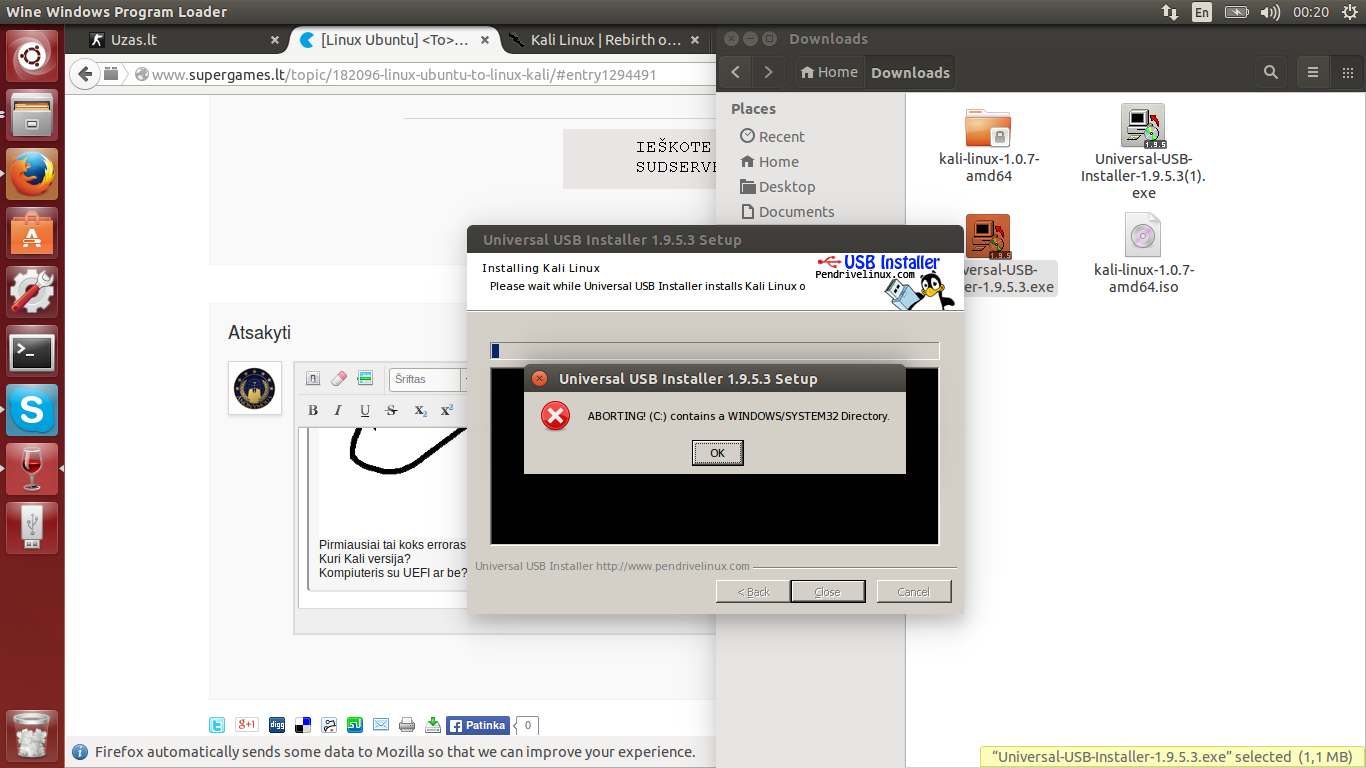Close the Uzas.lt tab
1366x768 pixels.
(275, 40)
